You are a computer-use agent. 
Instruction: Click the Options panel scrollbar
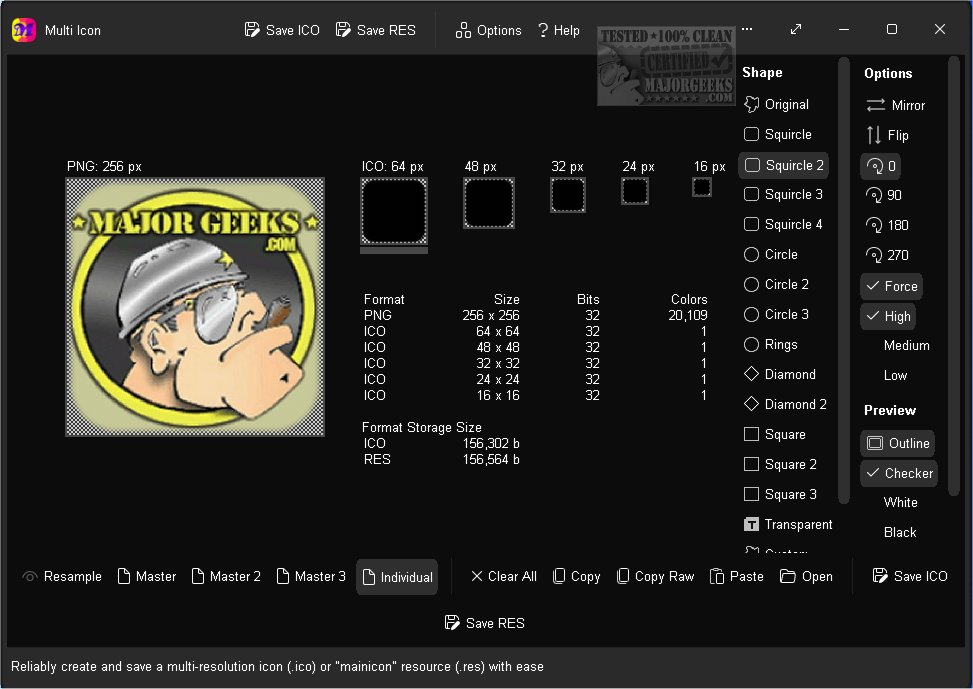tap(954, 276)
